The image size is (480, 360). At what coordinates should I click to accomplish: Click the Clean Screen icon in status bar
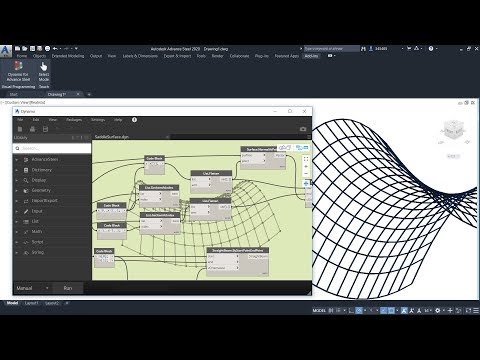click(468, 310)
